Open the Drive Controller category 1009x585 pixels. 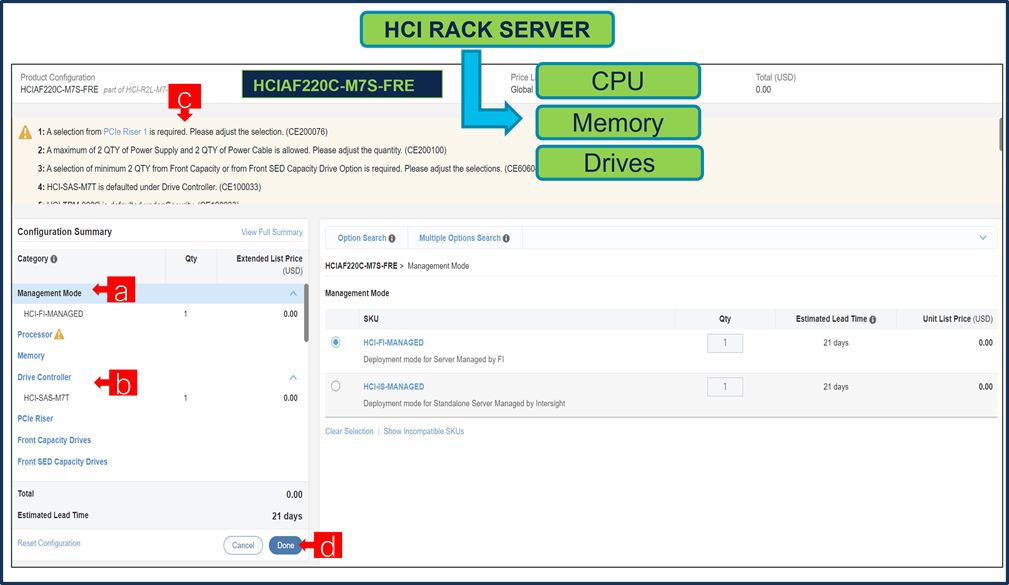click(44, 377)
